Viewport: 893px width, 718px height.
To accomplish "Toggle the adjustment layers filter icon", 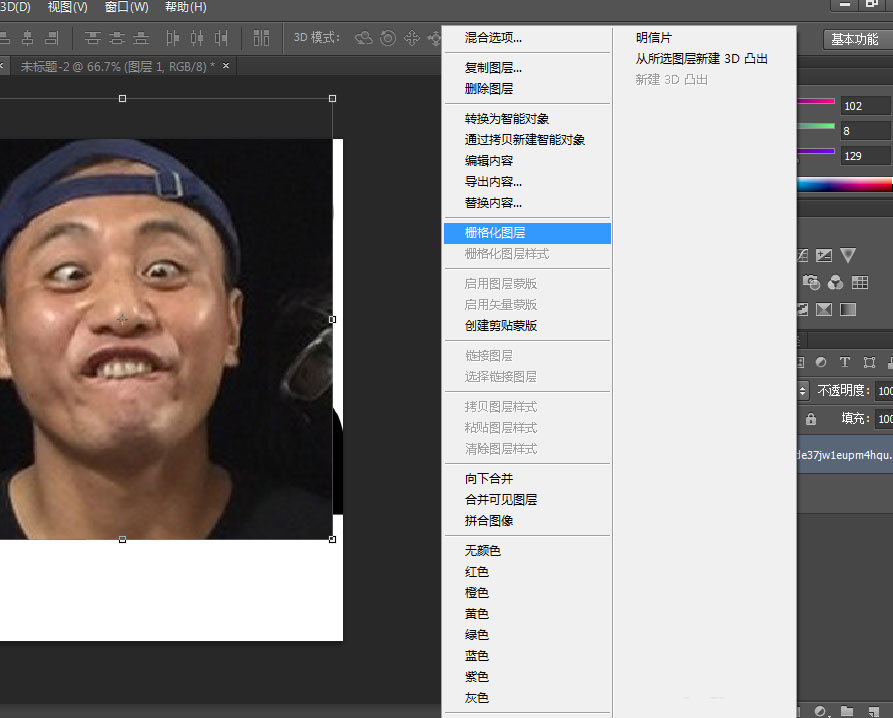I will tap(820, 361).
